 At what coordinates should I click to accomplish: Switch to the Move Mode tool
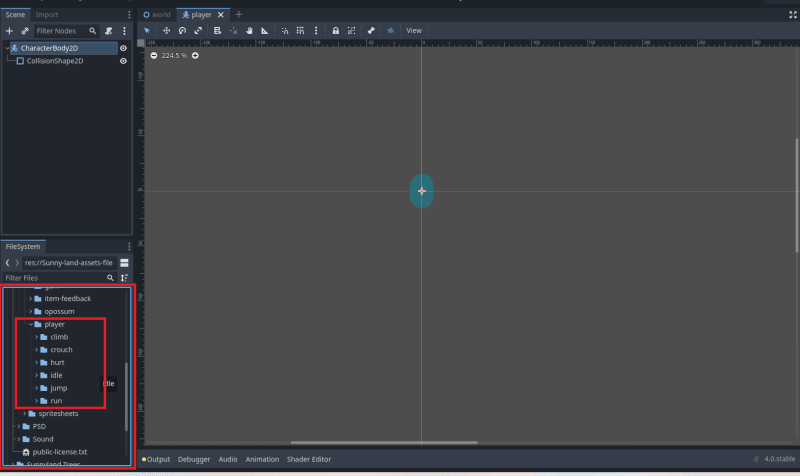pos(166,31)
